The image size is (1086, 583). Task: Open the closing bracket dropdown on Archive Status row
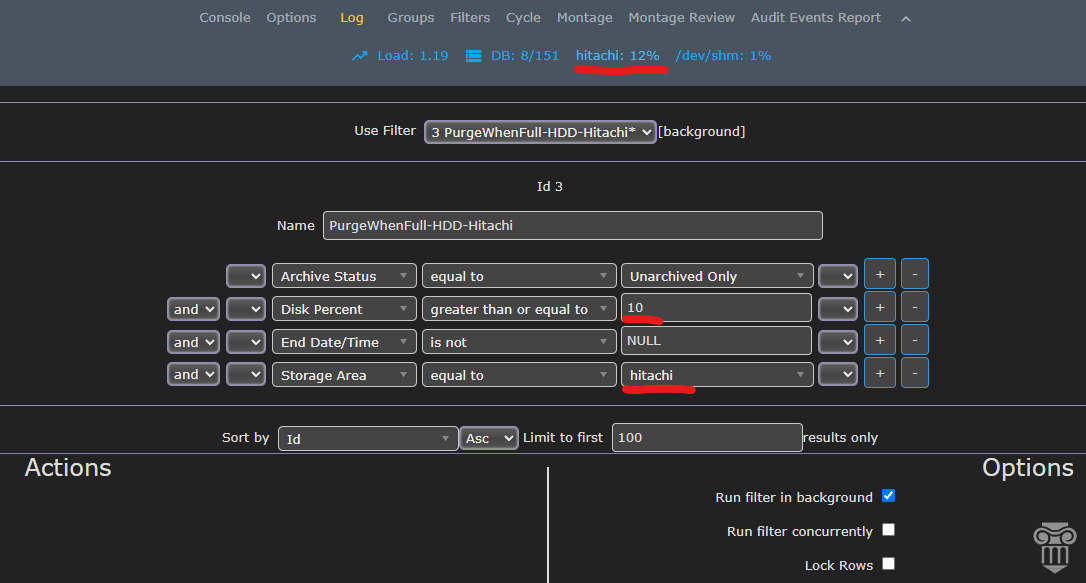click(x=838, y=276)
